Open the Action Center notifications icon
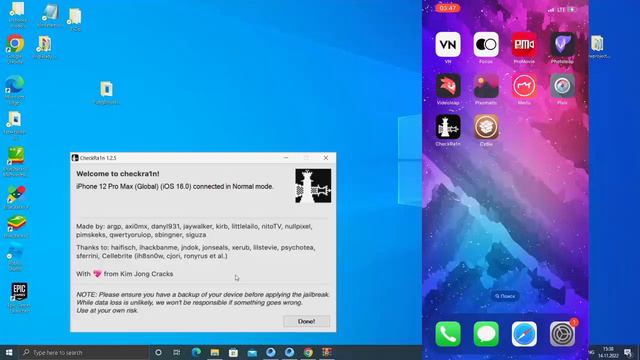 coord(629,352)
